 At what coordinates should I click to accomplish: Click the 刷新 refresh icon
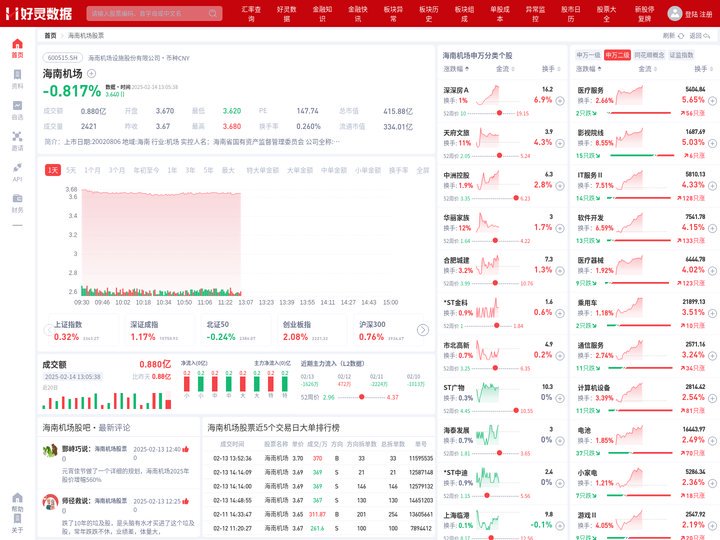pos(681,35)
